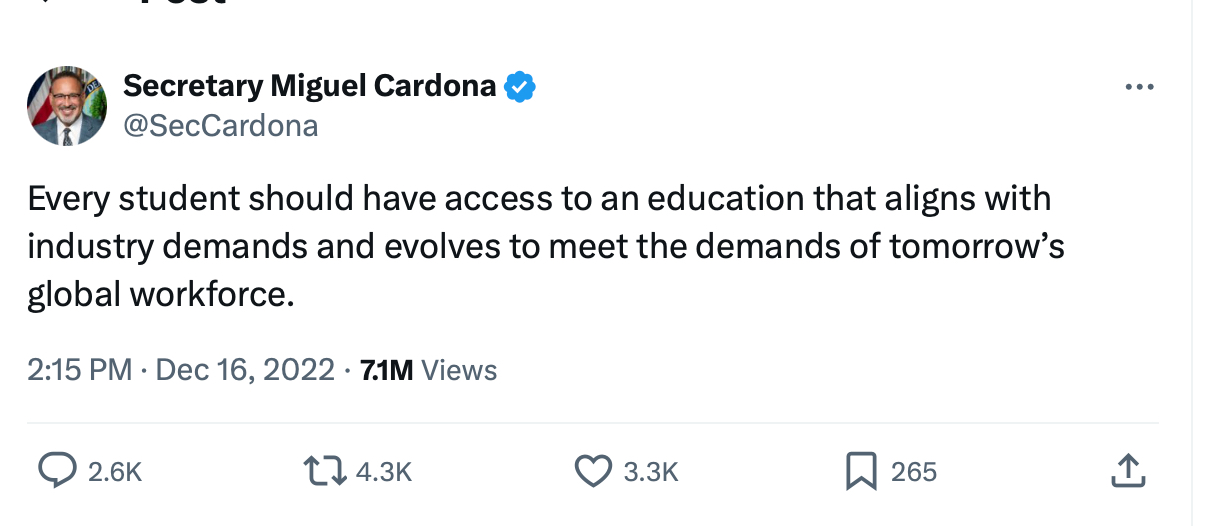The image size is (1206, 526).
Task: Repost the tweet using the retweet icon
Action: point(324,470)
